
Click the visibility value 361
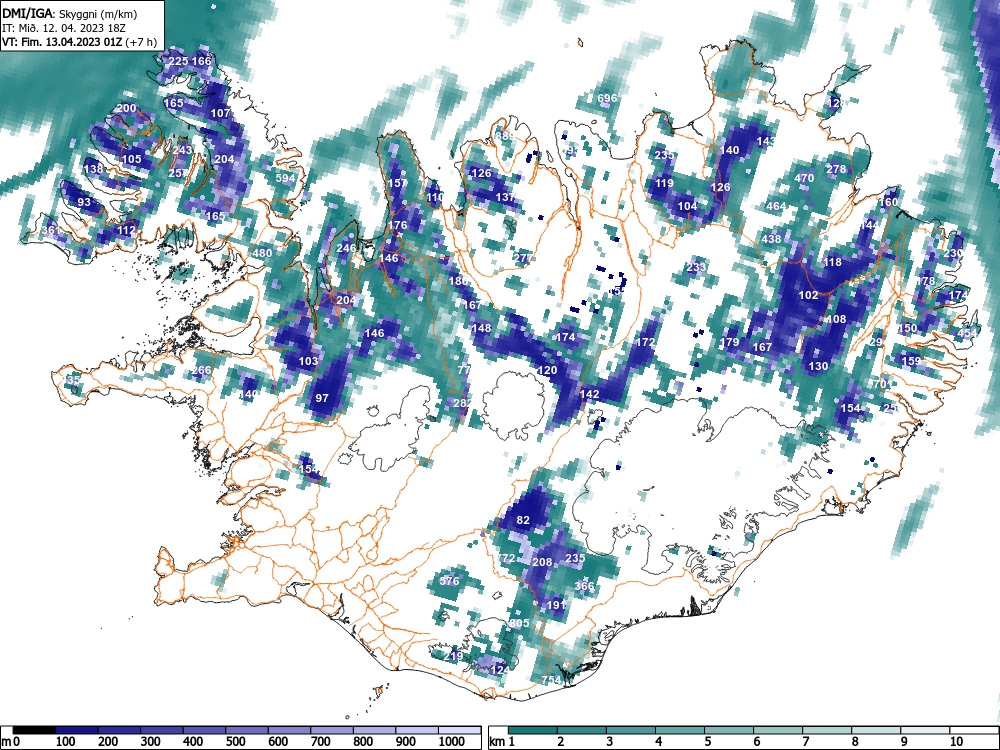(x=50, y=230)
